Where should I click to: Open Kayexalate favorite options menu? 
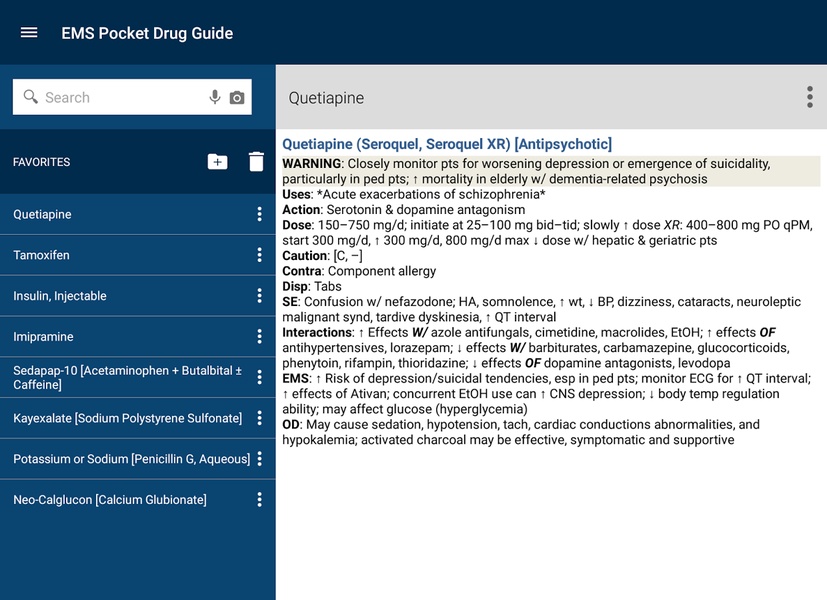tap(259, 418)
